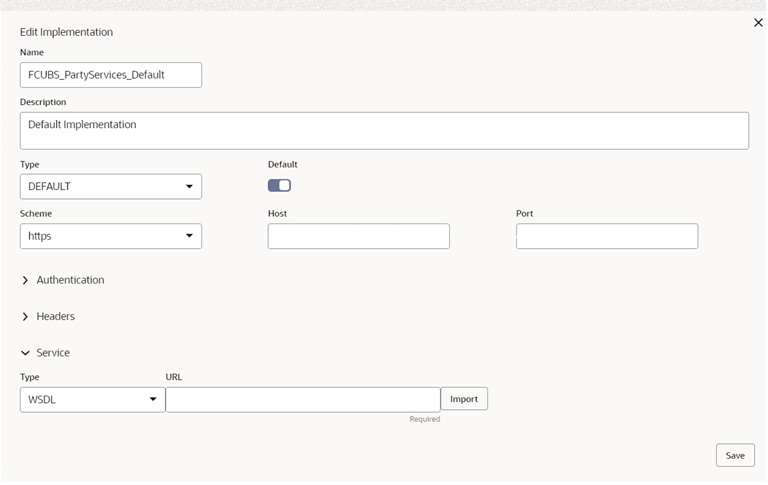Open the implementation Type dropdown showing DEFAULT

[x=111, y=186]
